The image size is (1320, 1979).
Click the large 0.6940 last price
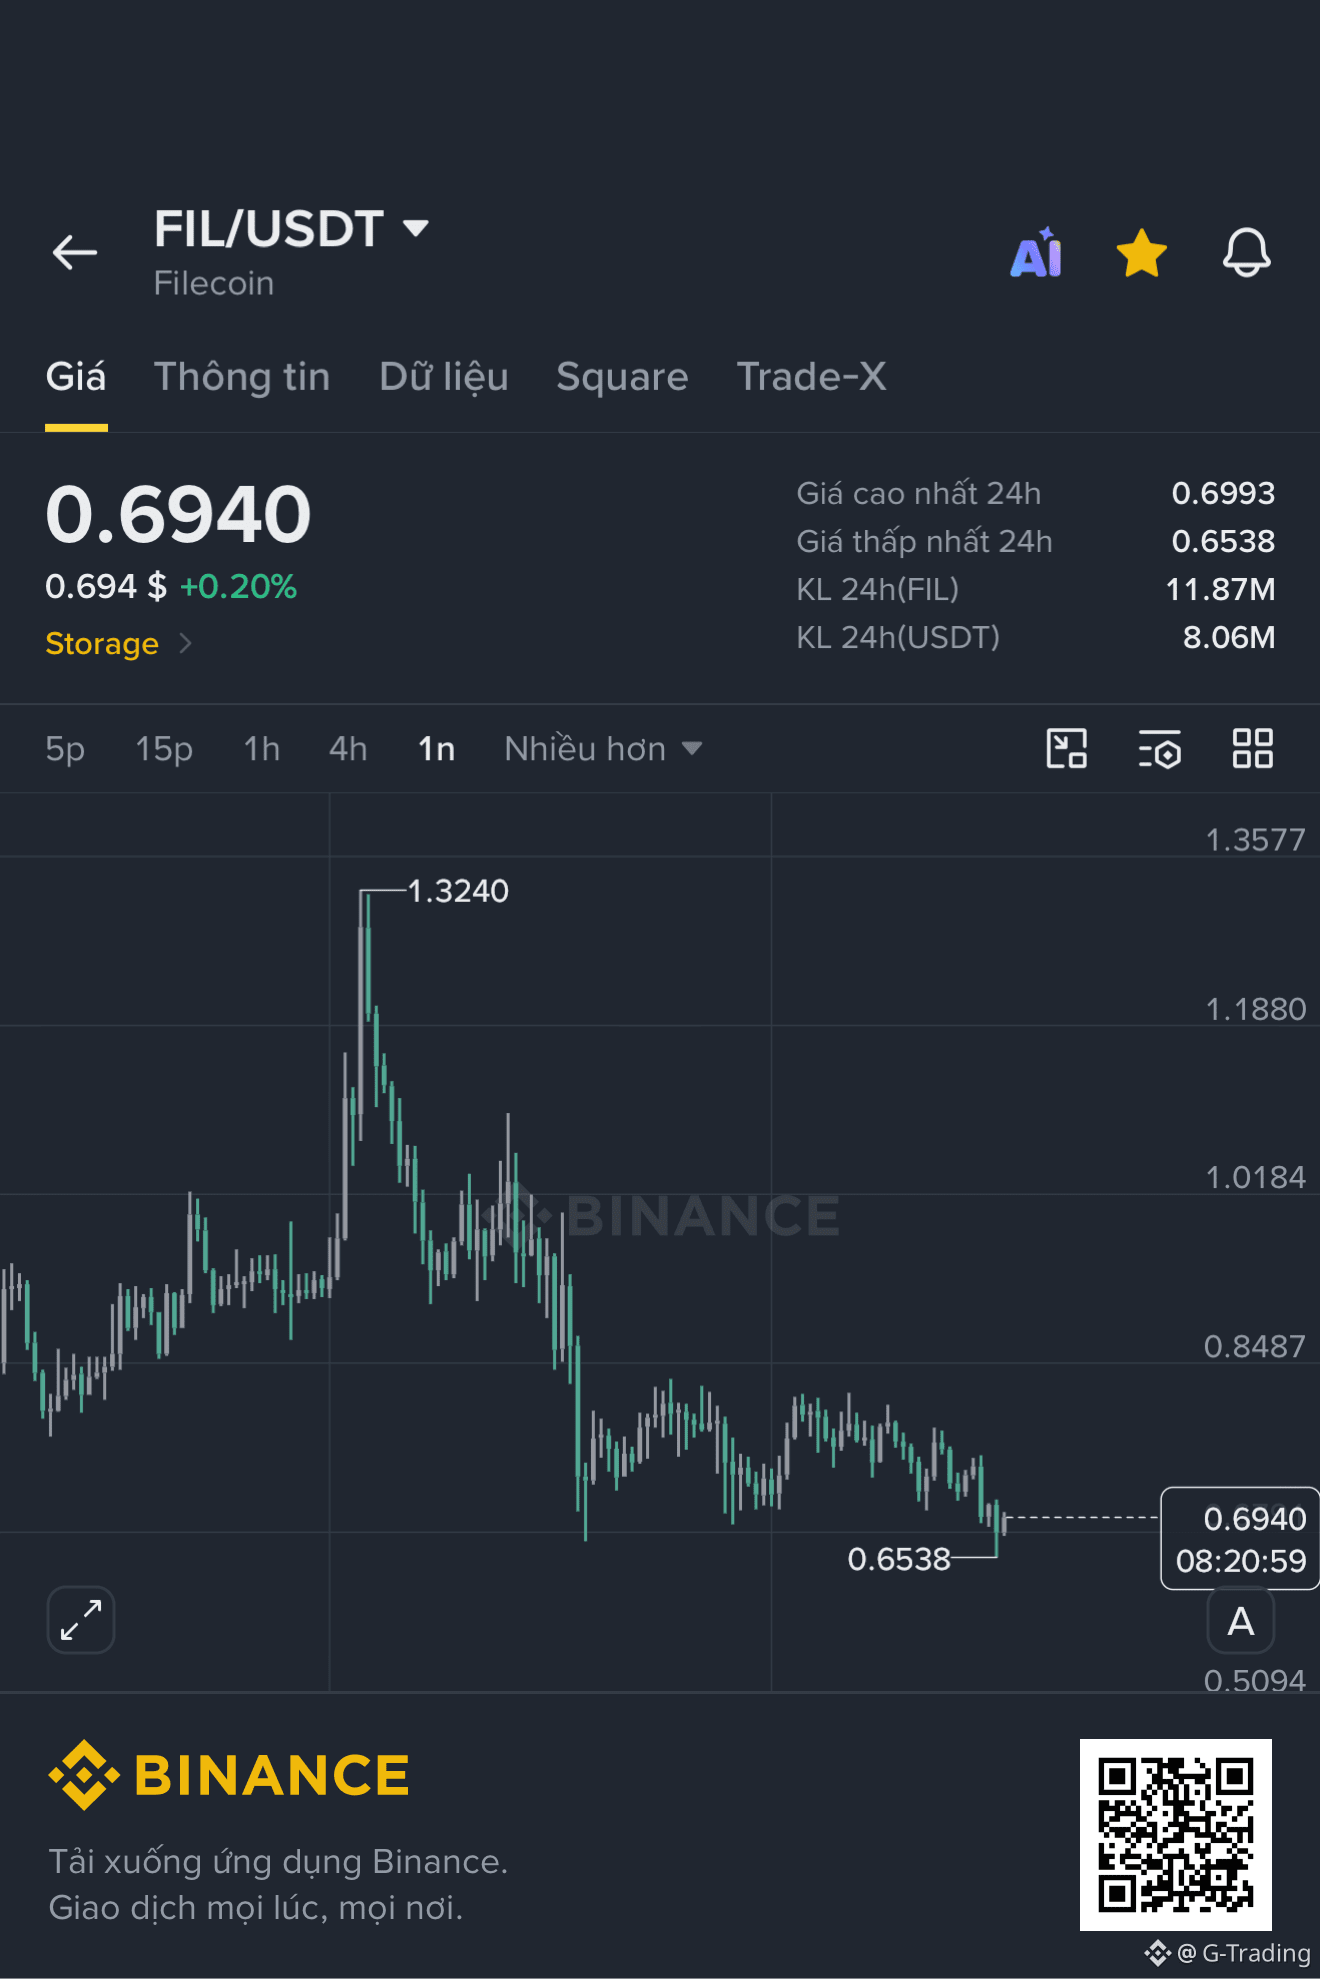coord(178,514)
